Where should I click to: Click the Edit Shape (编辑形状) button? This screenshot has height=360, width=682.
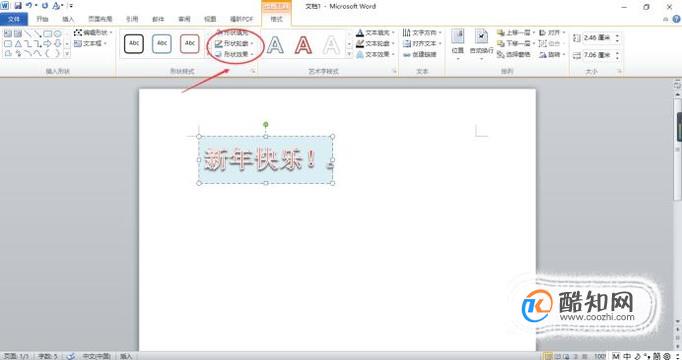click(x=93, y=33)
